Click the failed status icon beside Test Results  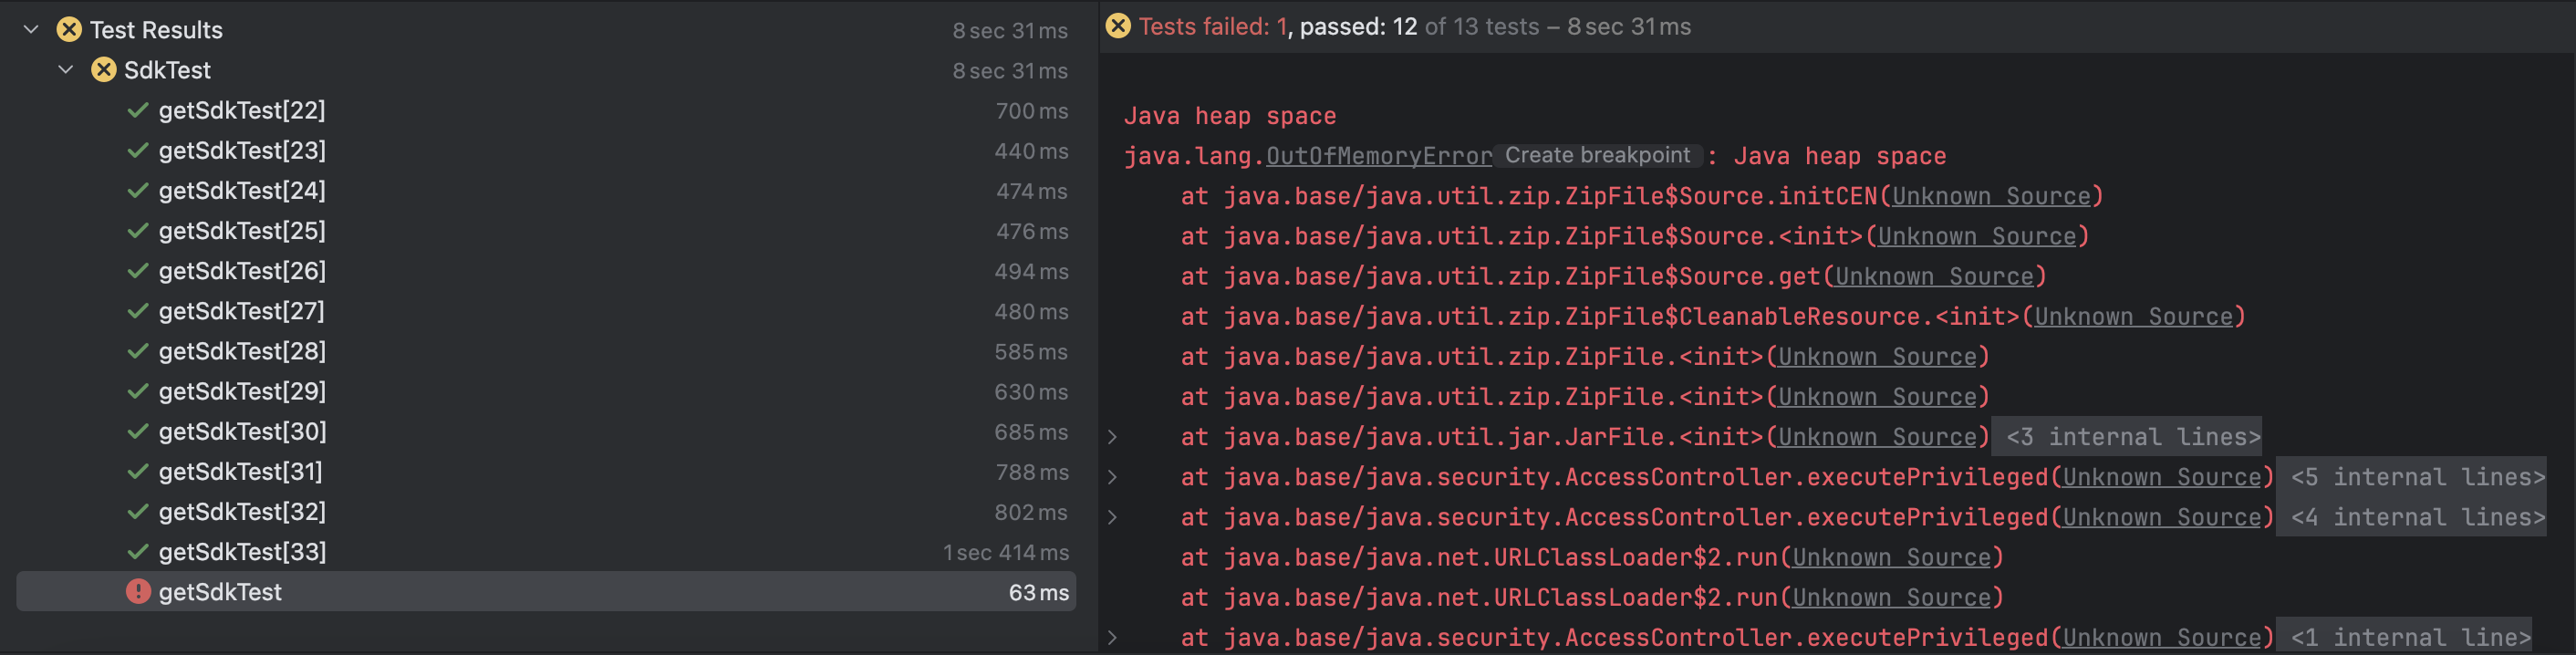(69, 30)
